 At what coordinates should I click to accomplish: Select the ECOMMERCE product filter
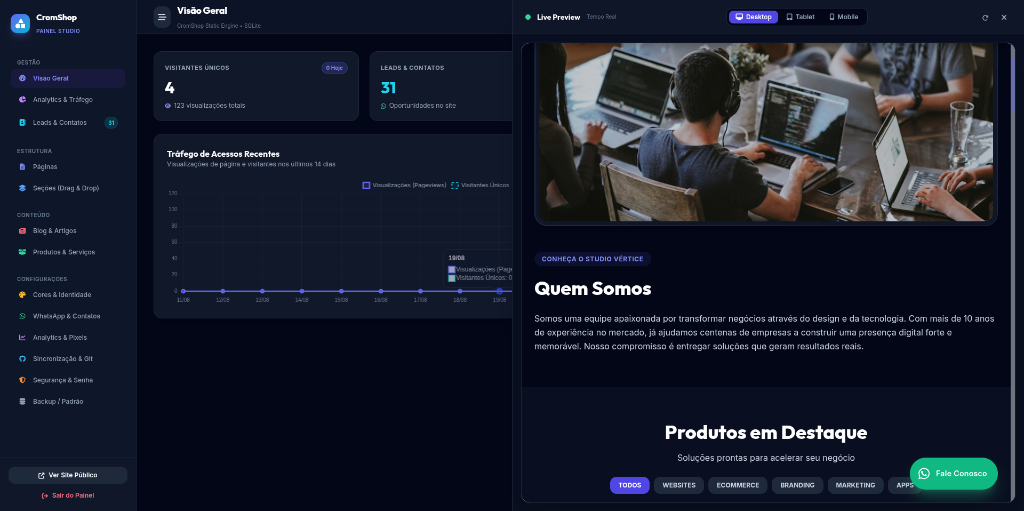tap(738, 486)
